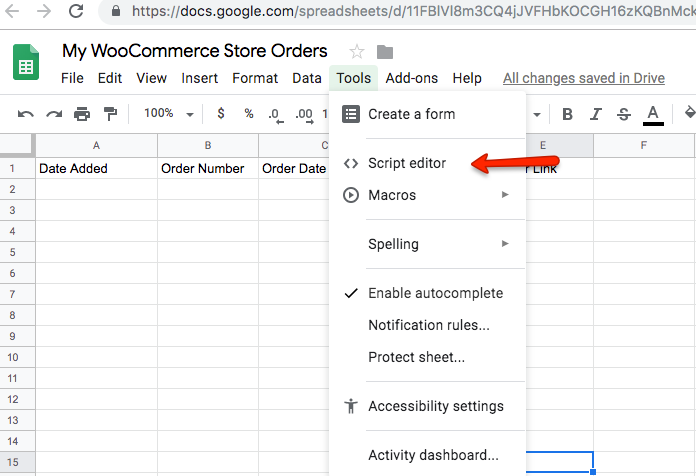Image resolution: width=696 pixels, height=476 pixels.
Task: Toggle Strikethrough formatting
Action: point(624,114)
